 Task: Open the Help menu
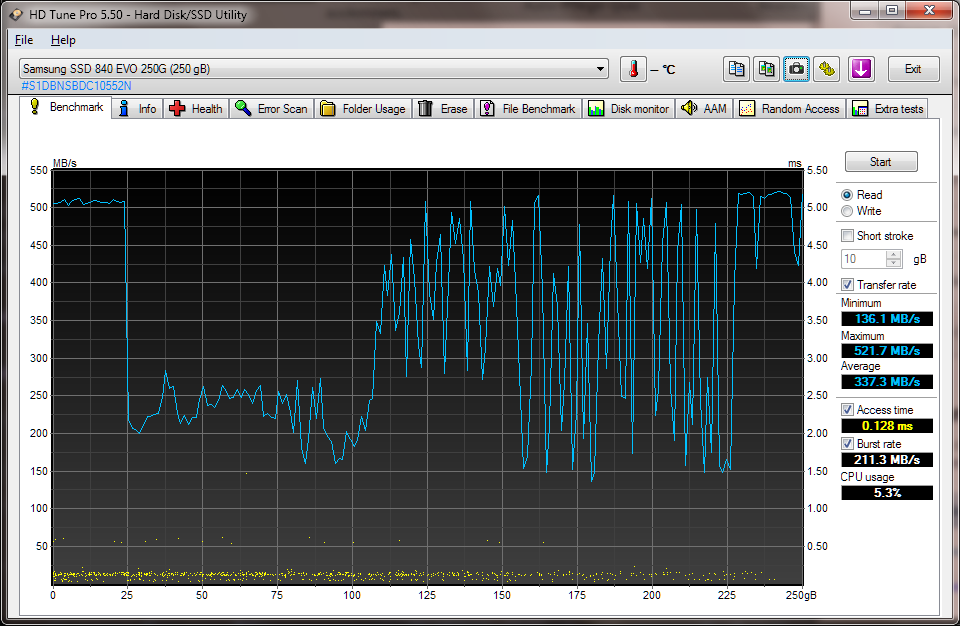point(63,40)
